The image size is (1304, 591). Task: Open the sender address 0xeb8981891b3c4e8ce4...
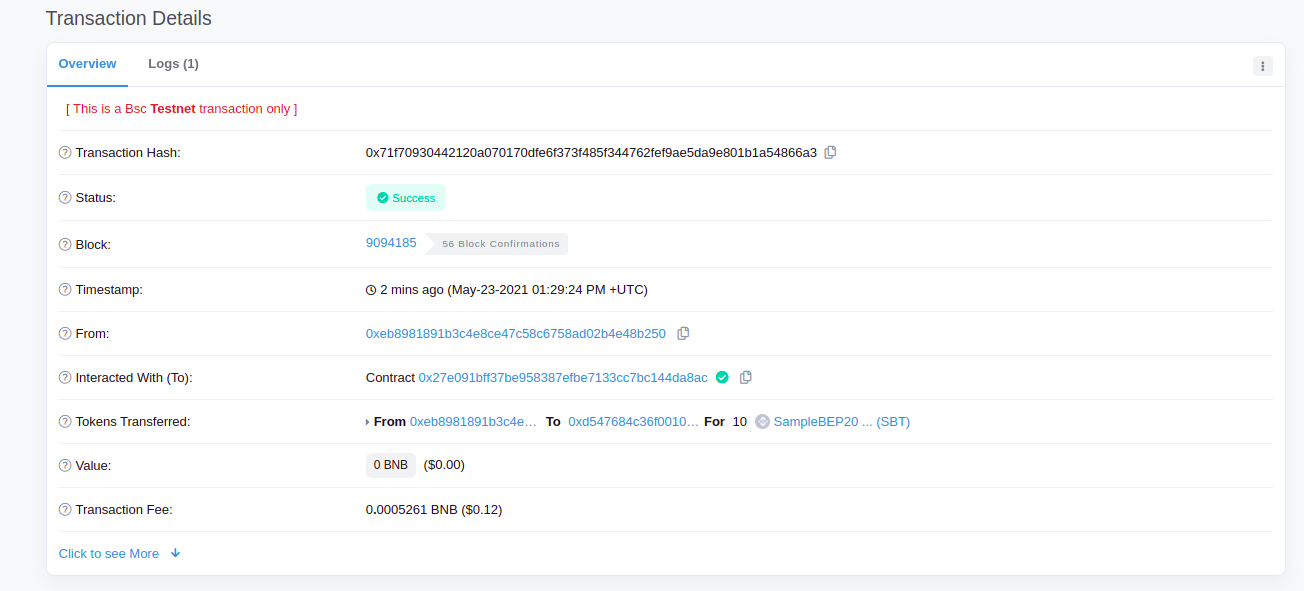coord(516,333)
